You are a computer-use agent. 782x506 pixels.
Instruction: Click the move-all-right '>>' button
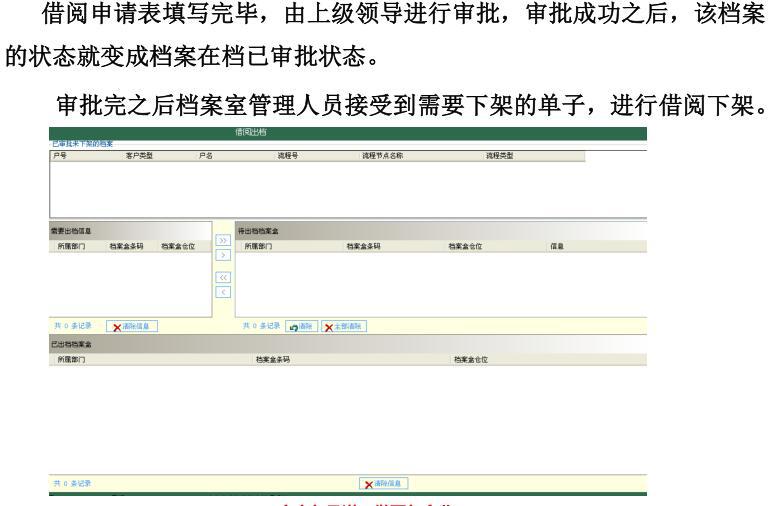tap(223, 241)
